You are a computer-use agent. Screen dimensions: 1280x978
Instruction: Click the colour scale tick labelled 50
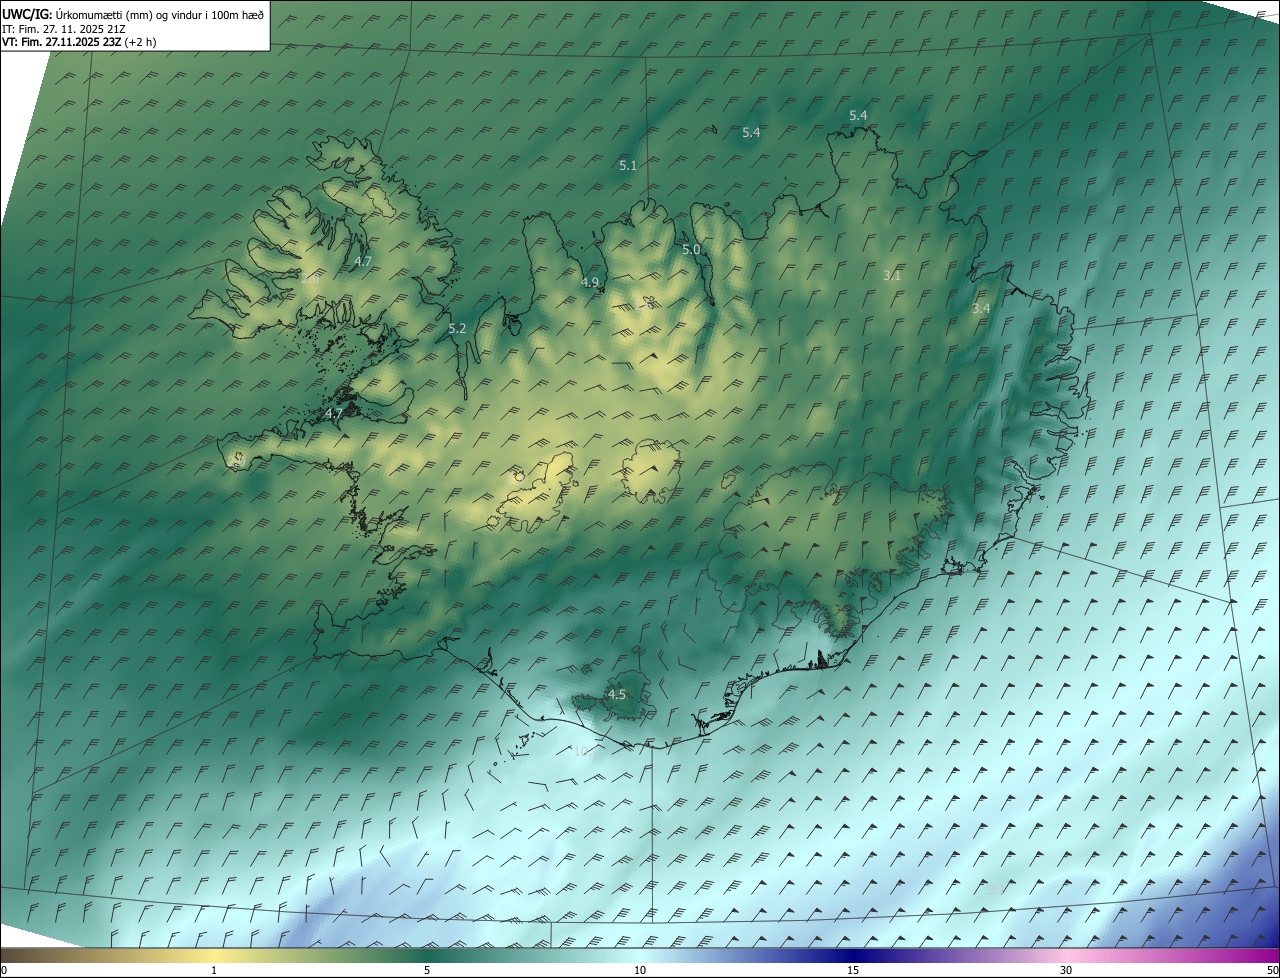1272,970
